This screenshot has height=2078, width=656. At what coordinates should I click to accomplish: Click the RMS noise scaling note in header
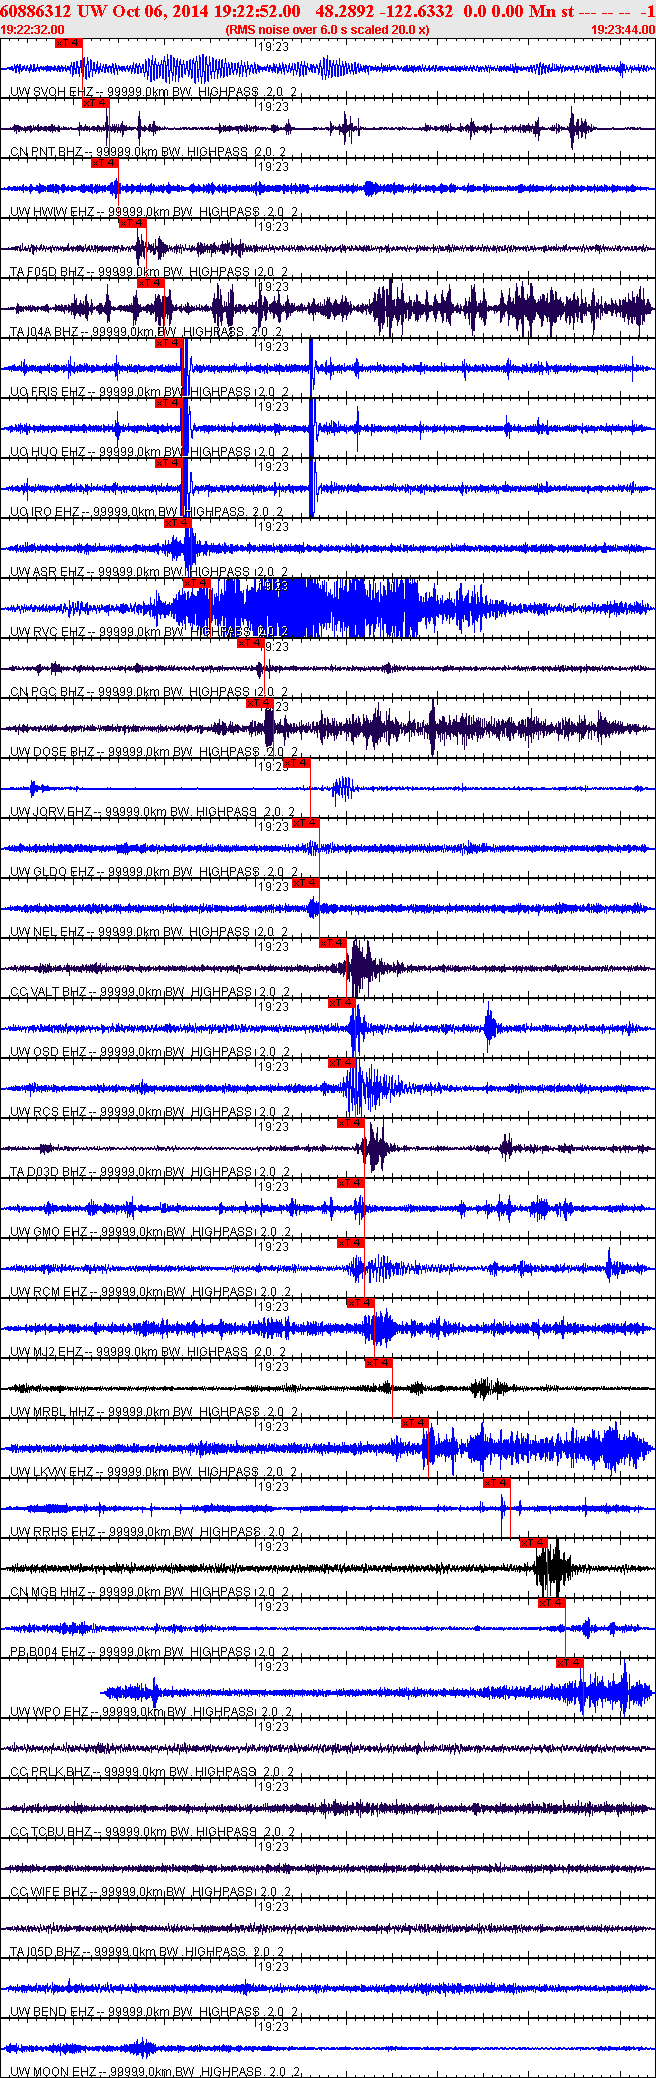pos(328,30)
